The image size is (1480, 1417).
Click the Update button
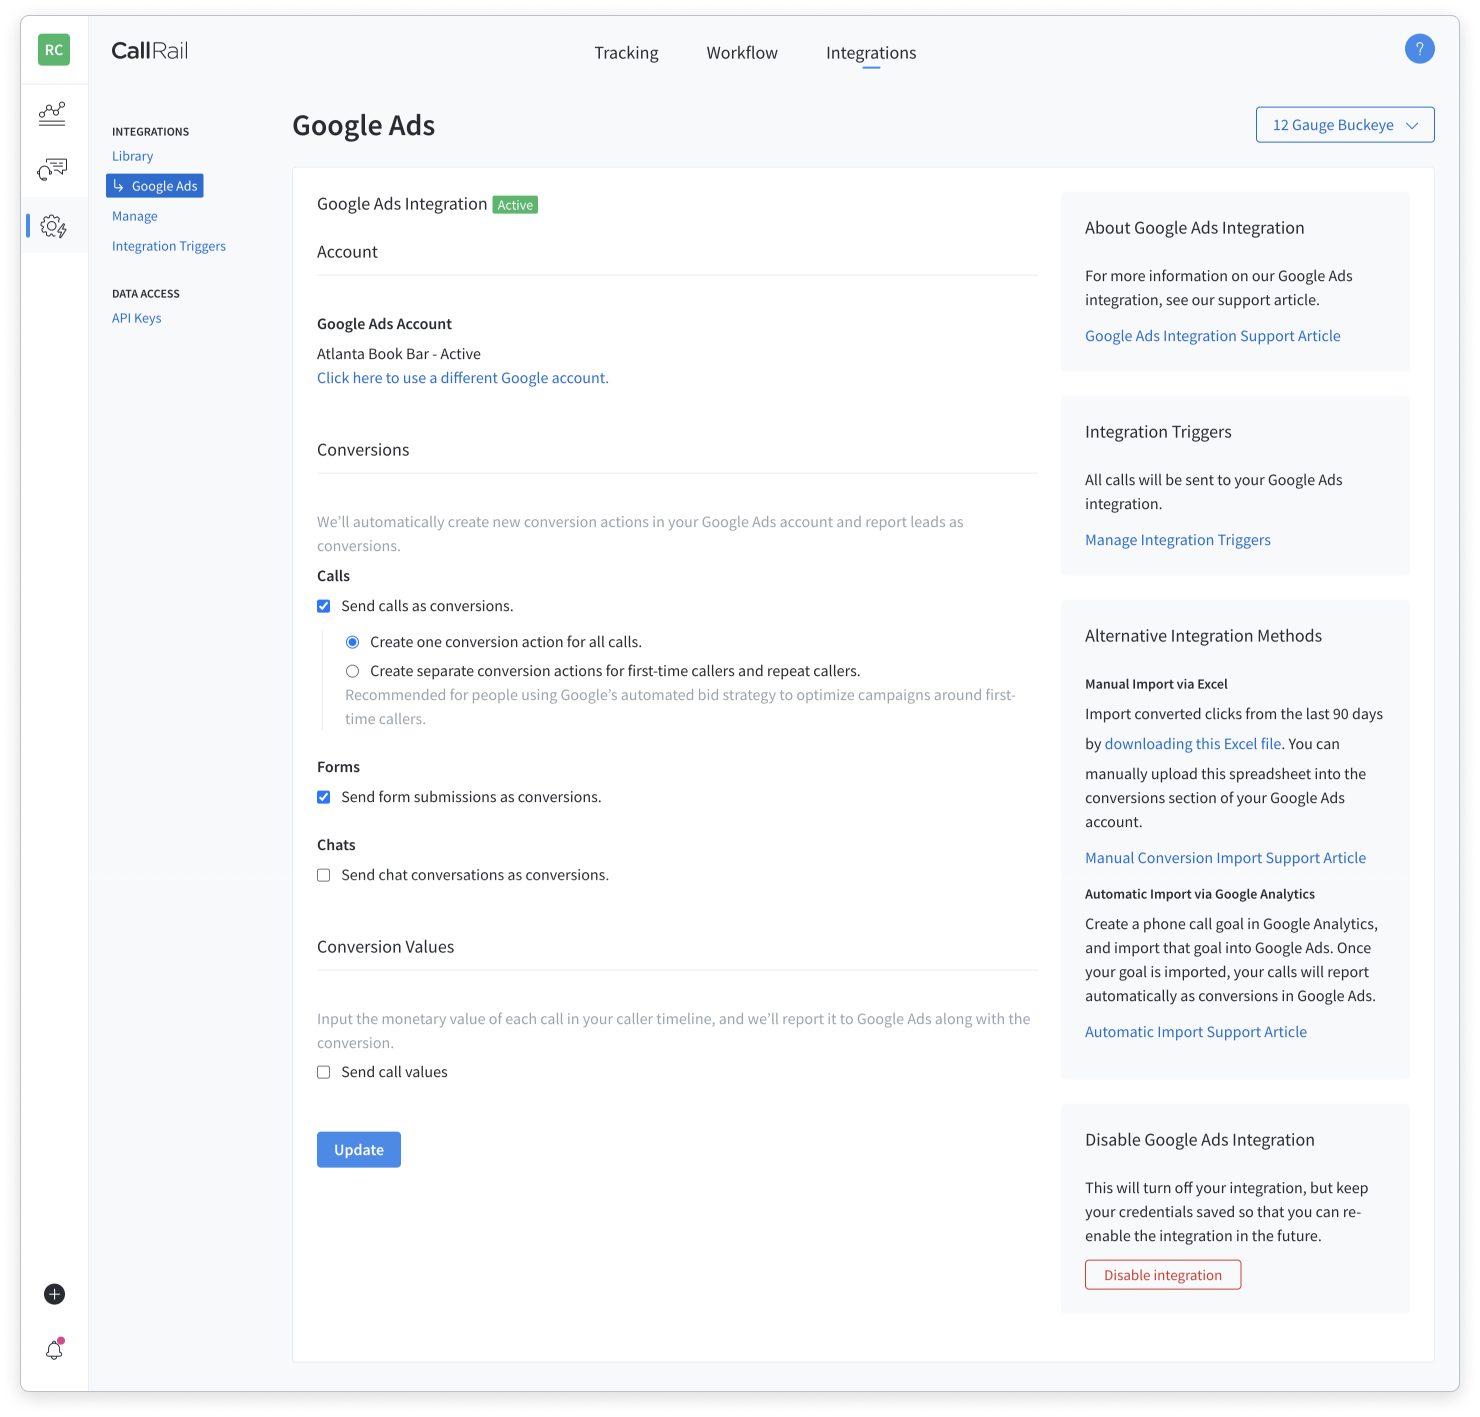tap(359, 1150)
